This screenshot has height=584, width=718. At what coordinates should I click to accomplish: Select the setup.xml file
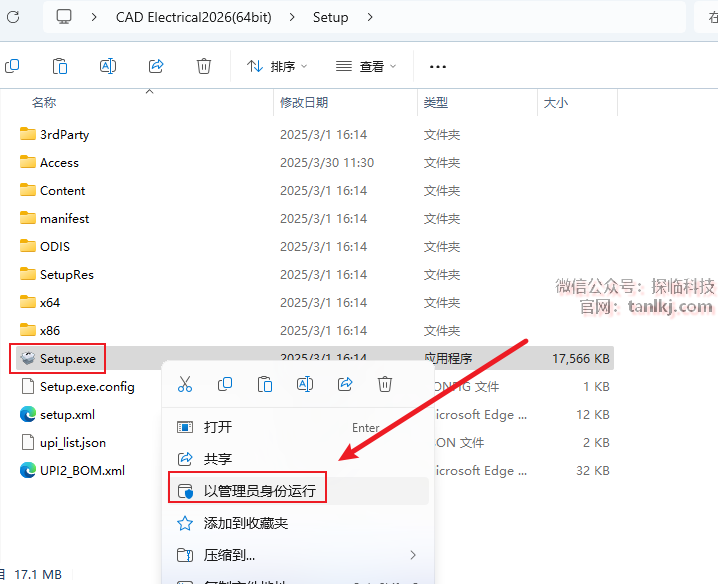pyautogui.click(x=67, y=415)
